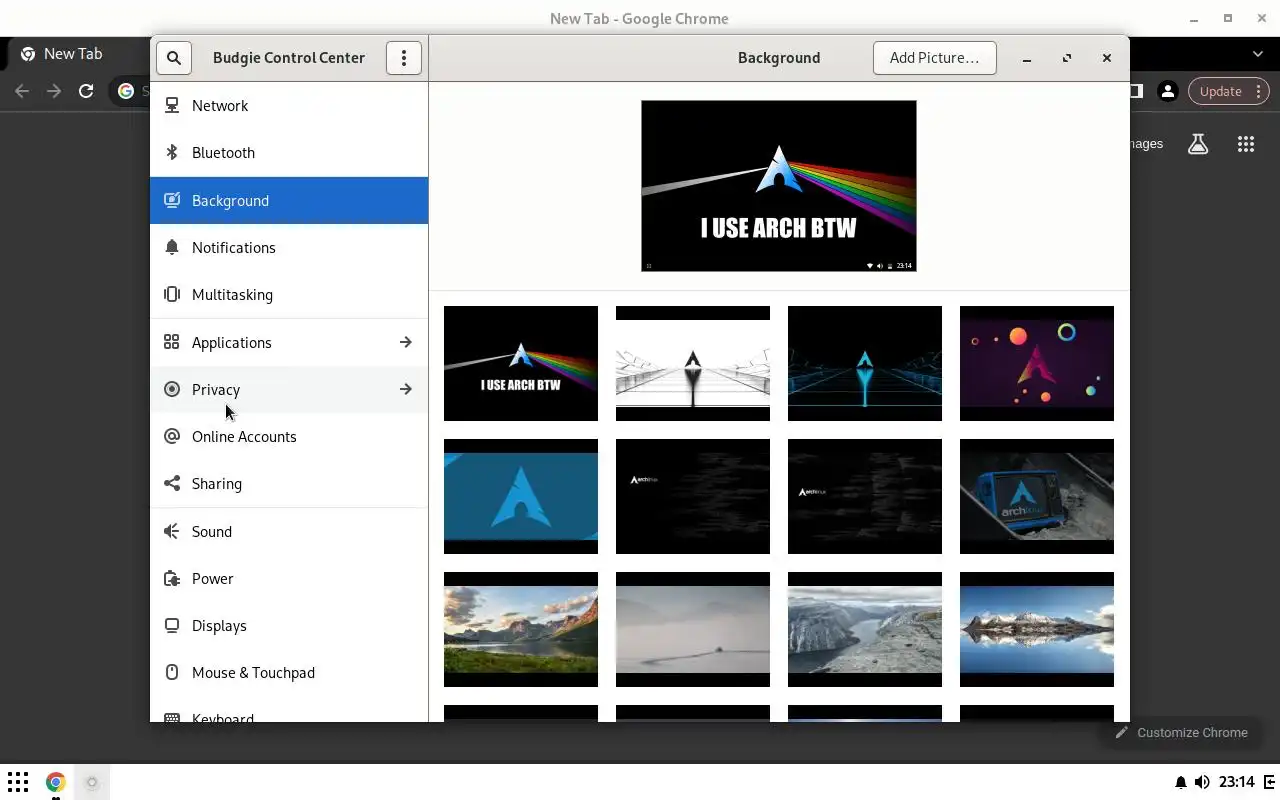Click the Network sidebar icon
1280x800 pixels.
(x=172, y=105)
